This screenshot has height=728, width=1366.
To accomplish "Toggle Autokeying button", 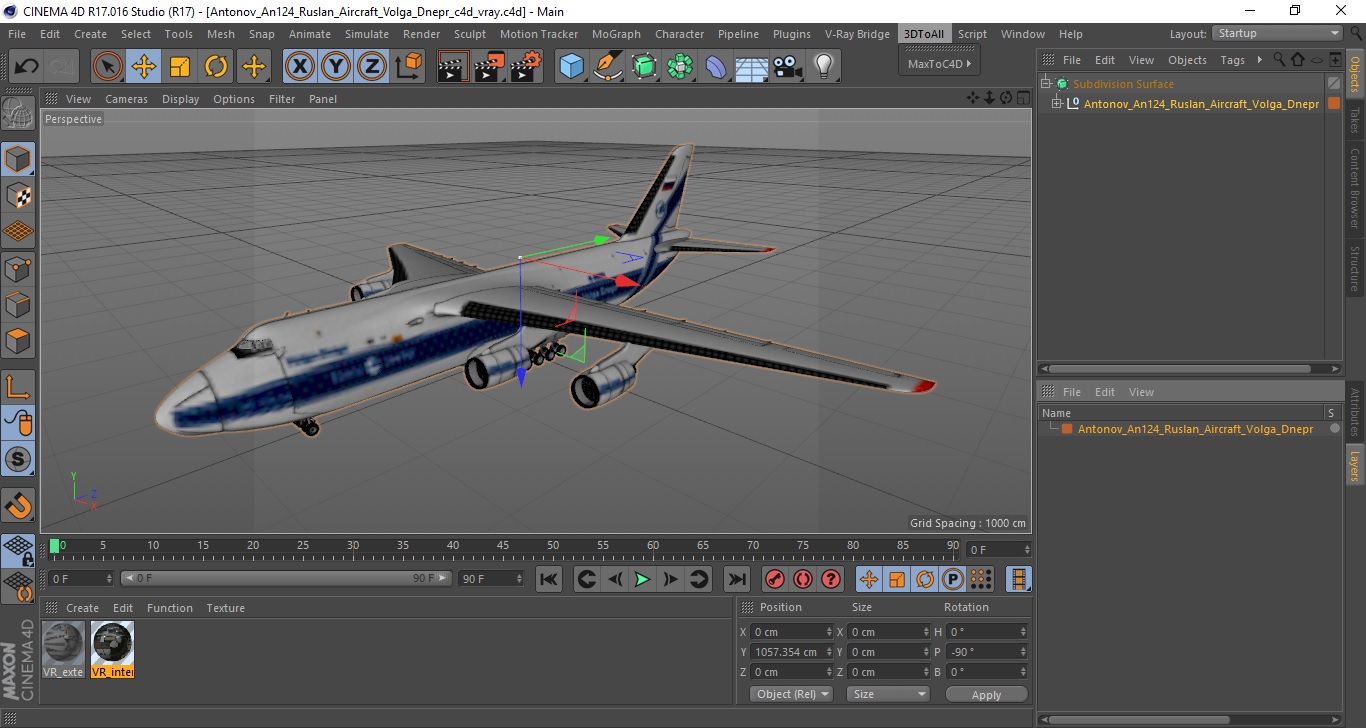I will coord(803,579).
